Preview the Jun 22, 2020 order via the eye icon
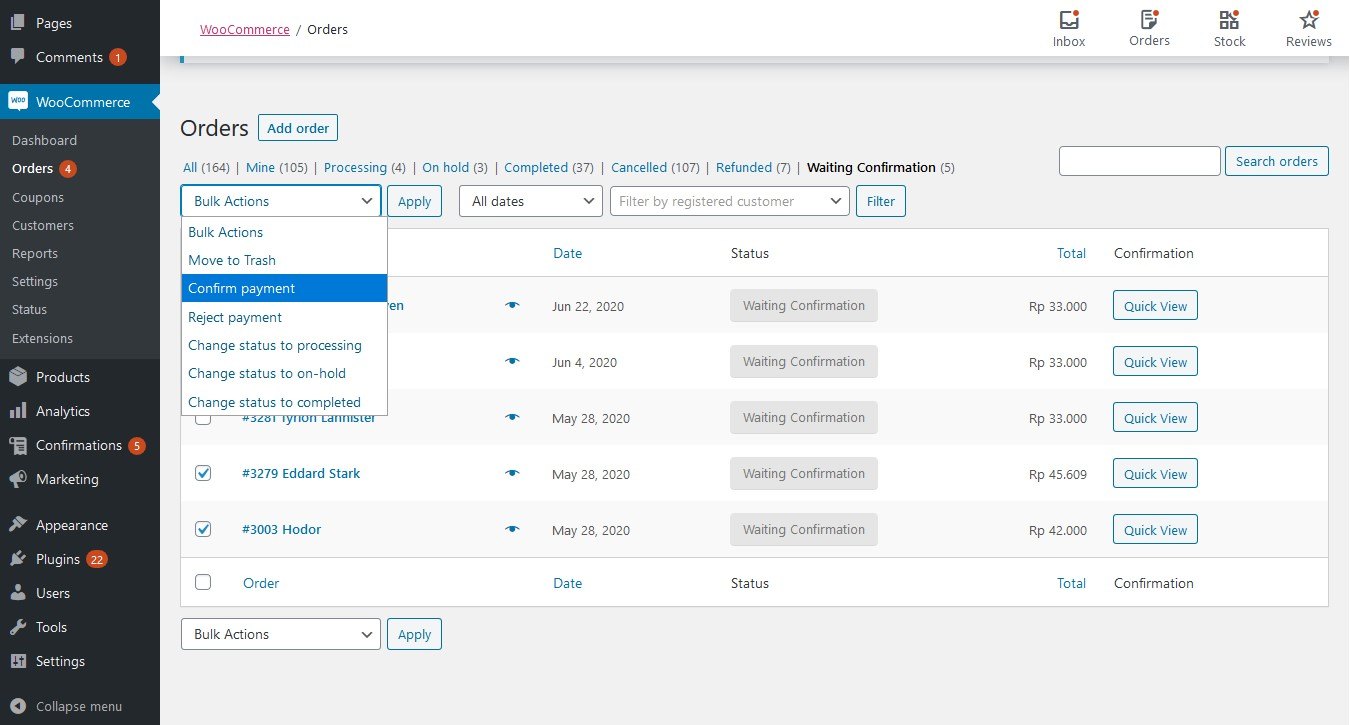1350x725 pixels. pos(513,305)
